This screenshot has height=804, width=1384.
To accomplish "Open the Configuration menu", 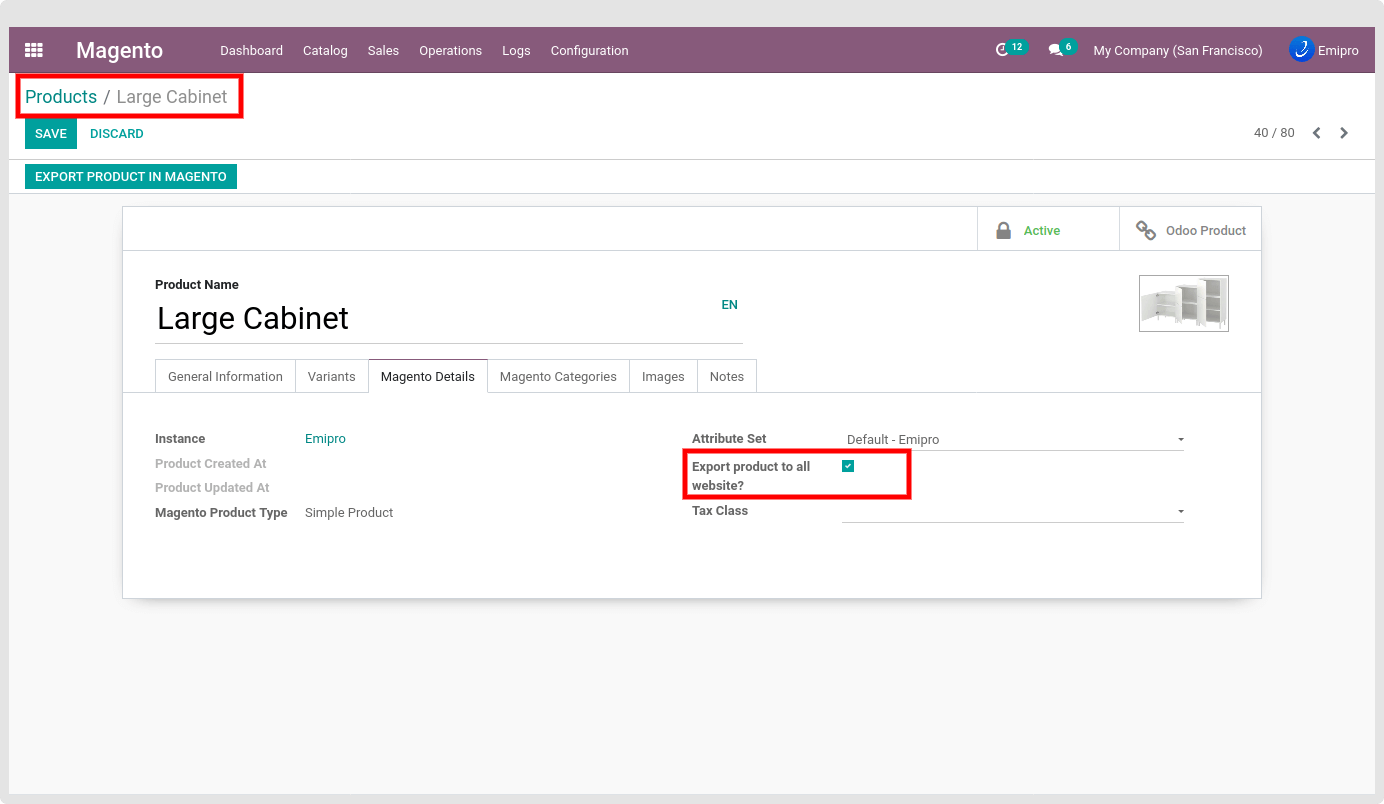I will point(589,50).
